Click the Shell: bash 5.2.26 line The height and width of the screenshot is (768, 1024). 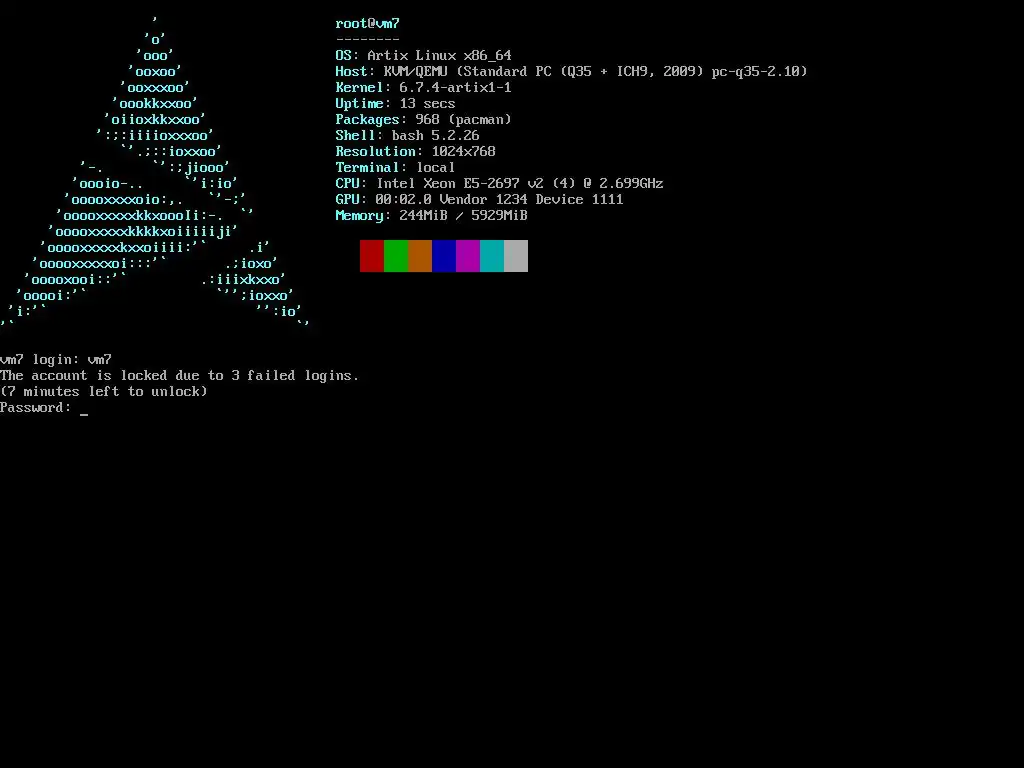point(408,135)
